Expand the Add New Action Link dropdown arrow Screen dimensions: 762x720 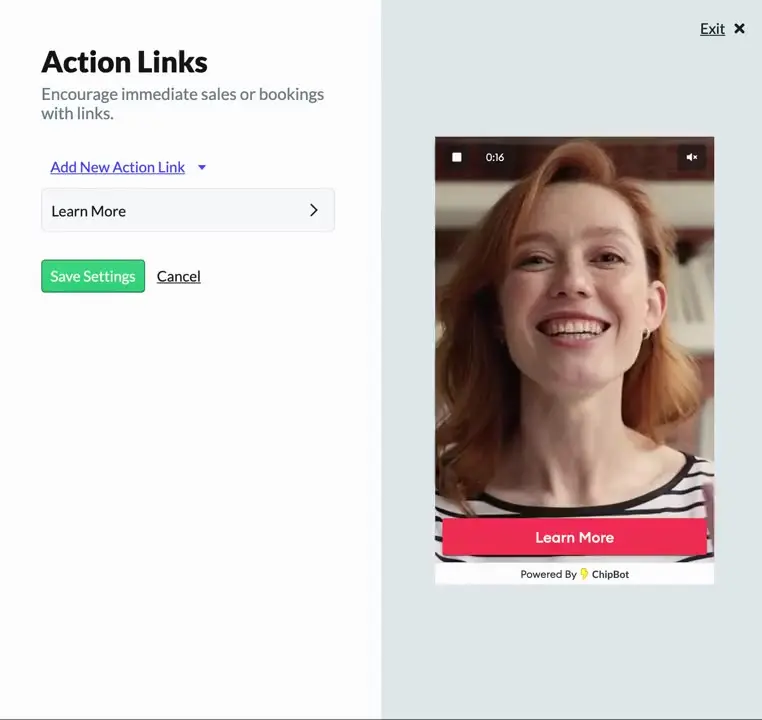(202, 168)
